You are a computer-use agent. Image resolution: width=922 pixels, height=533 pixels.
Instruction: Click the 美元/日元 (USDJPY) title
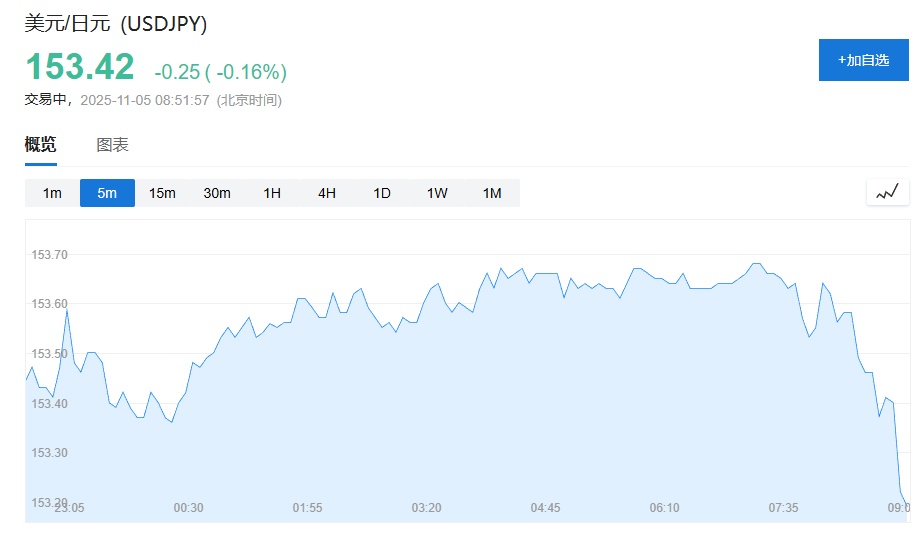click(116, 23)
